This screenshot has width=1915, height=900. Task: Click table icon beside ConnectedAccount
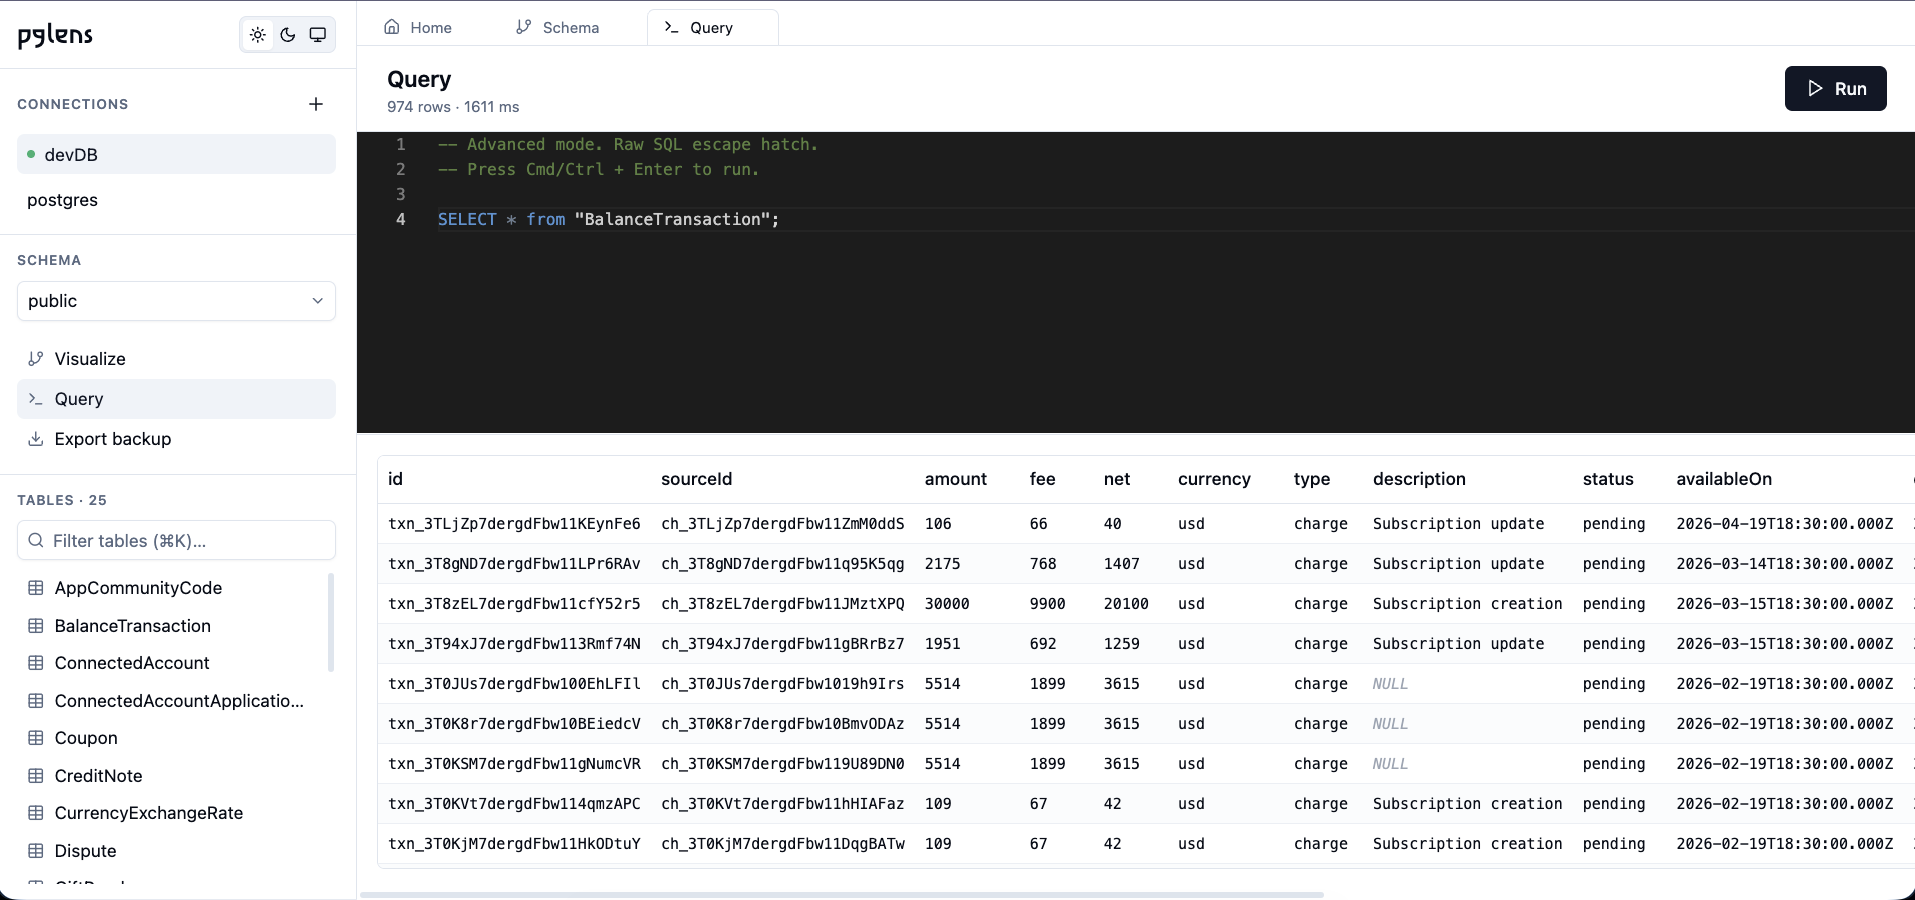[36, 663]
